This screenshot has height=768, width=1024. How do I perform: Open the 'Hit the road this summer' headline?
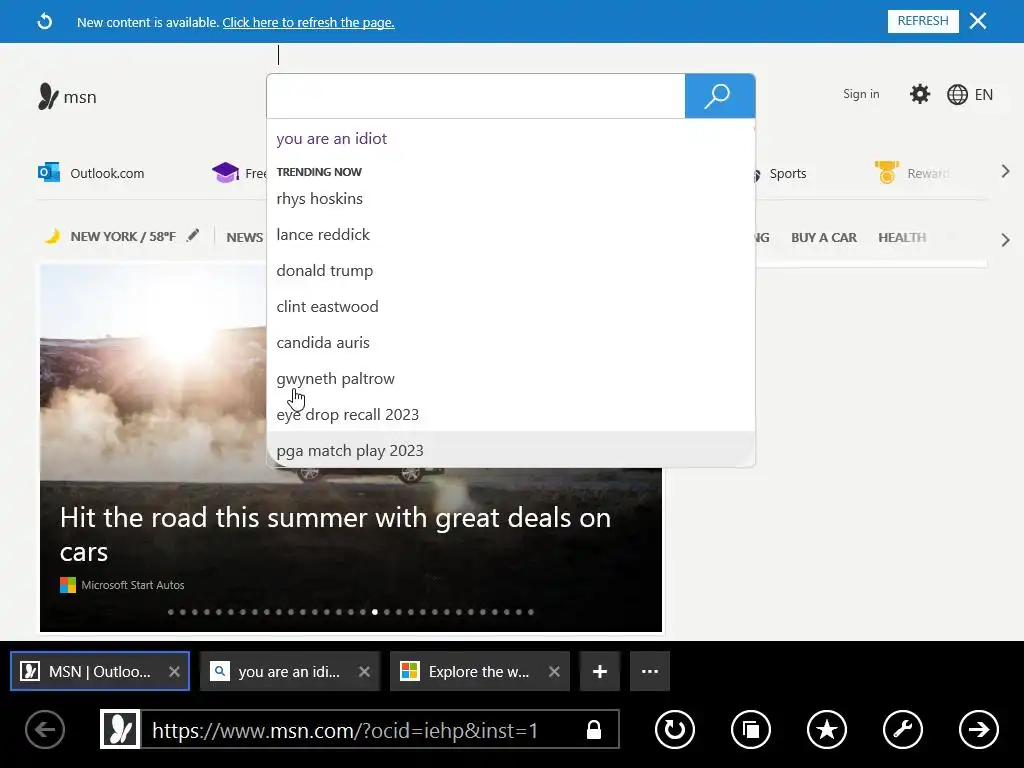coord(336,535)
